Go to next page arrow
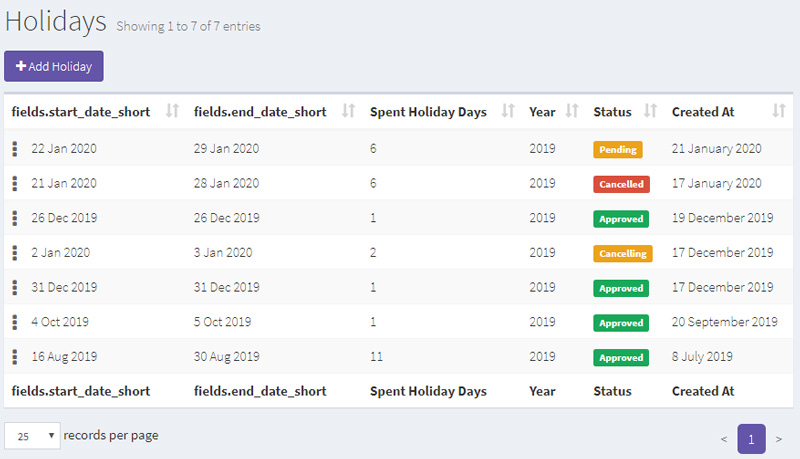Image resolution: width=800 pixels, height=459 pixels. coord(779,439)
